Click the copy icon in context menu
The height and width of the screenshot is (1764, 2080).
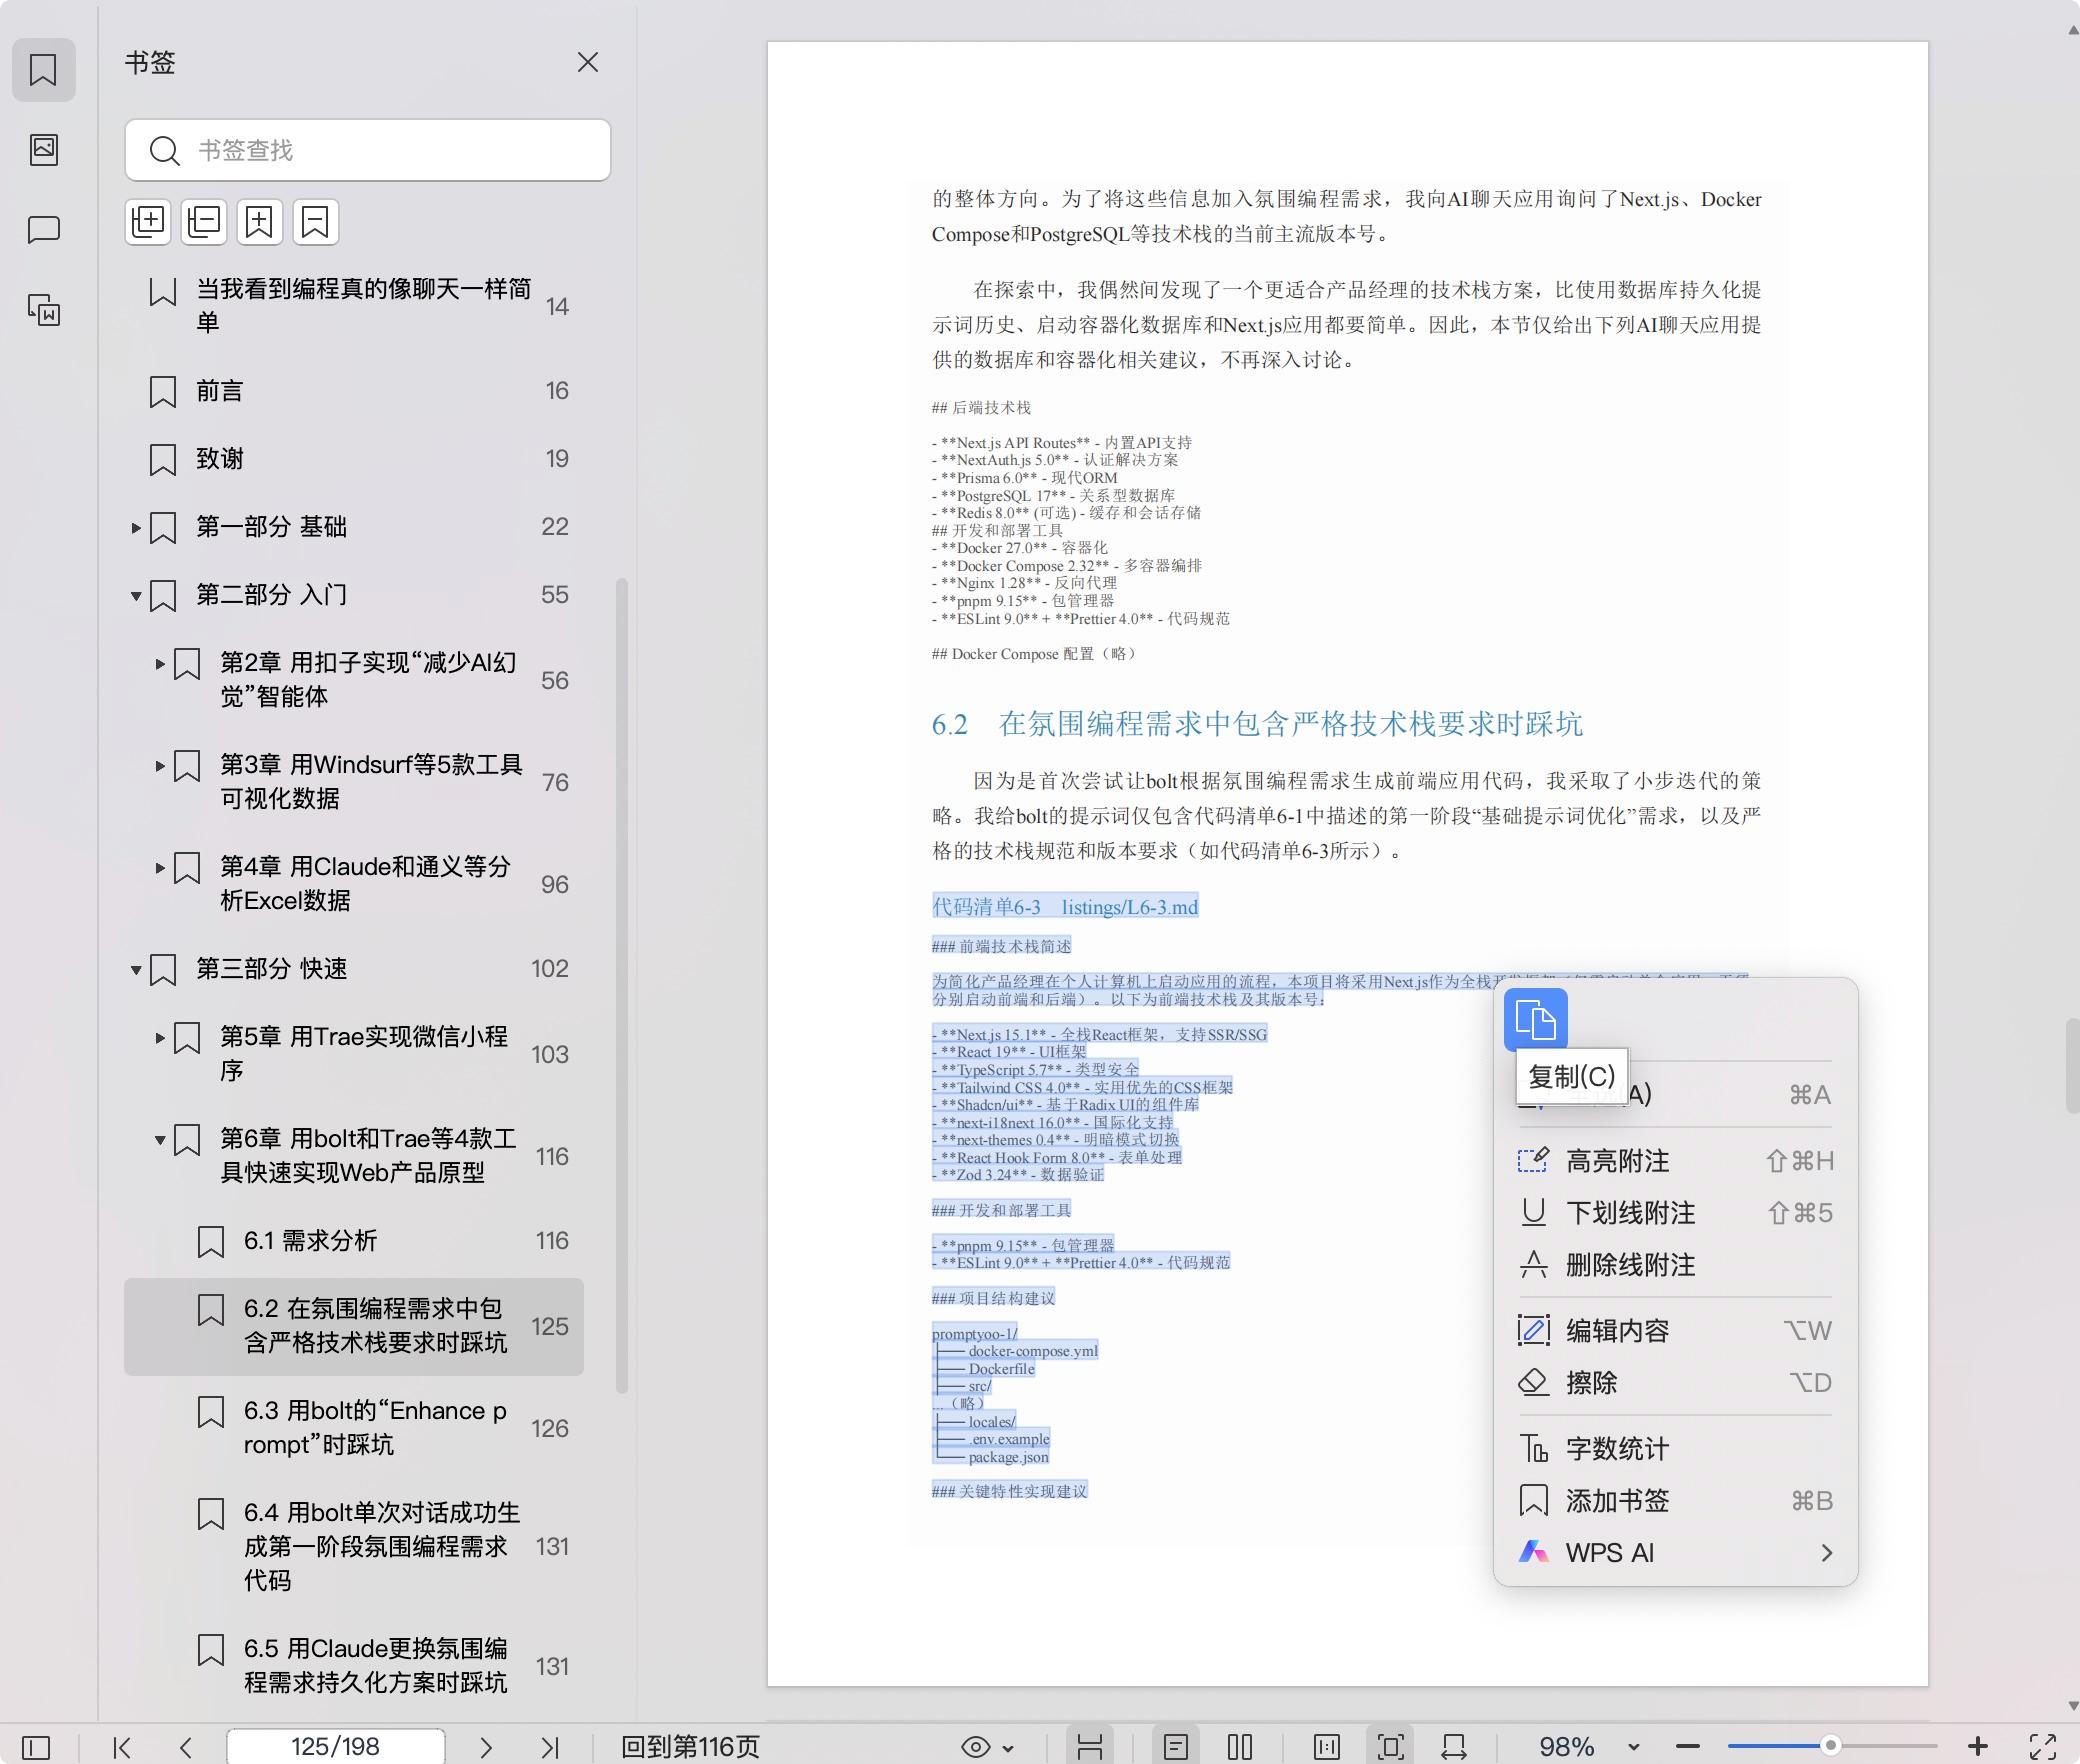pos(1535,1020)
